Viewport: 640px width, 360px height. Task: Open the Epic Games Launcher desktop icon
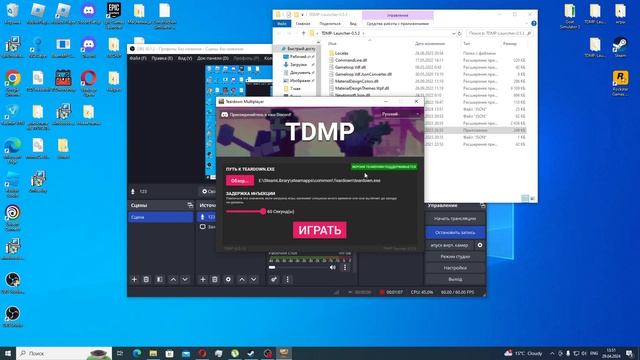tap(113, 15)
